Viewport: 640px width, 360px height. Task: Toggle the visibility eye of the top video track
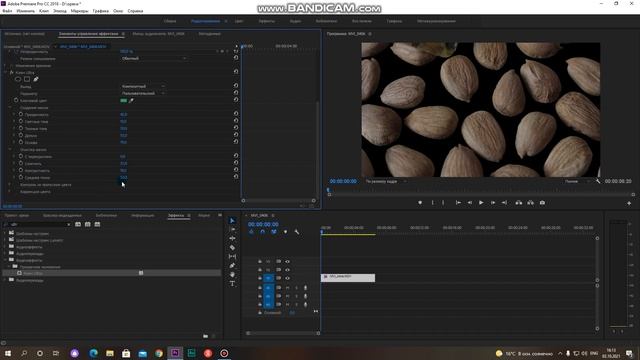click(287, 261)
